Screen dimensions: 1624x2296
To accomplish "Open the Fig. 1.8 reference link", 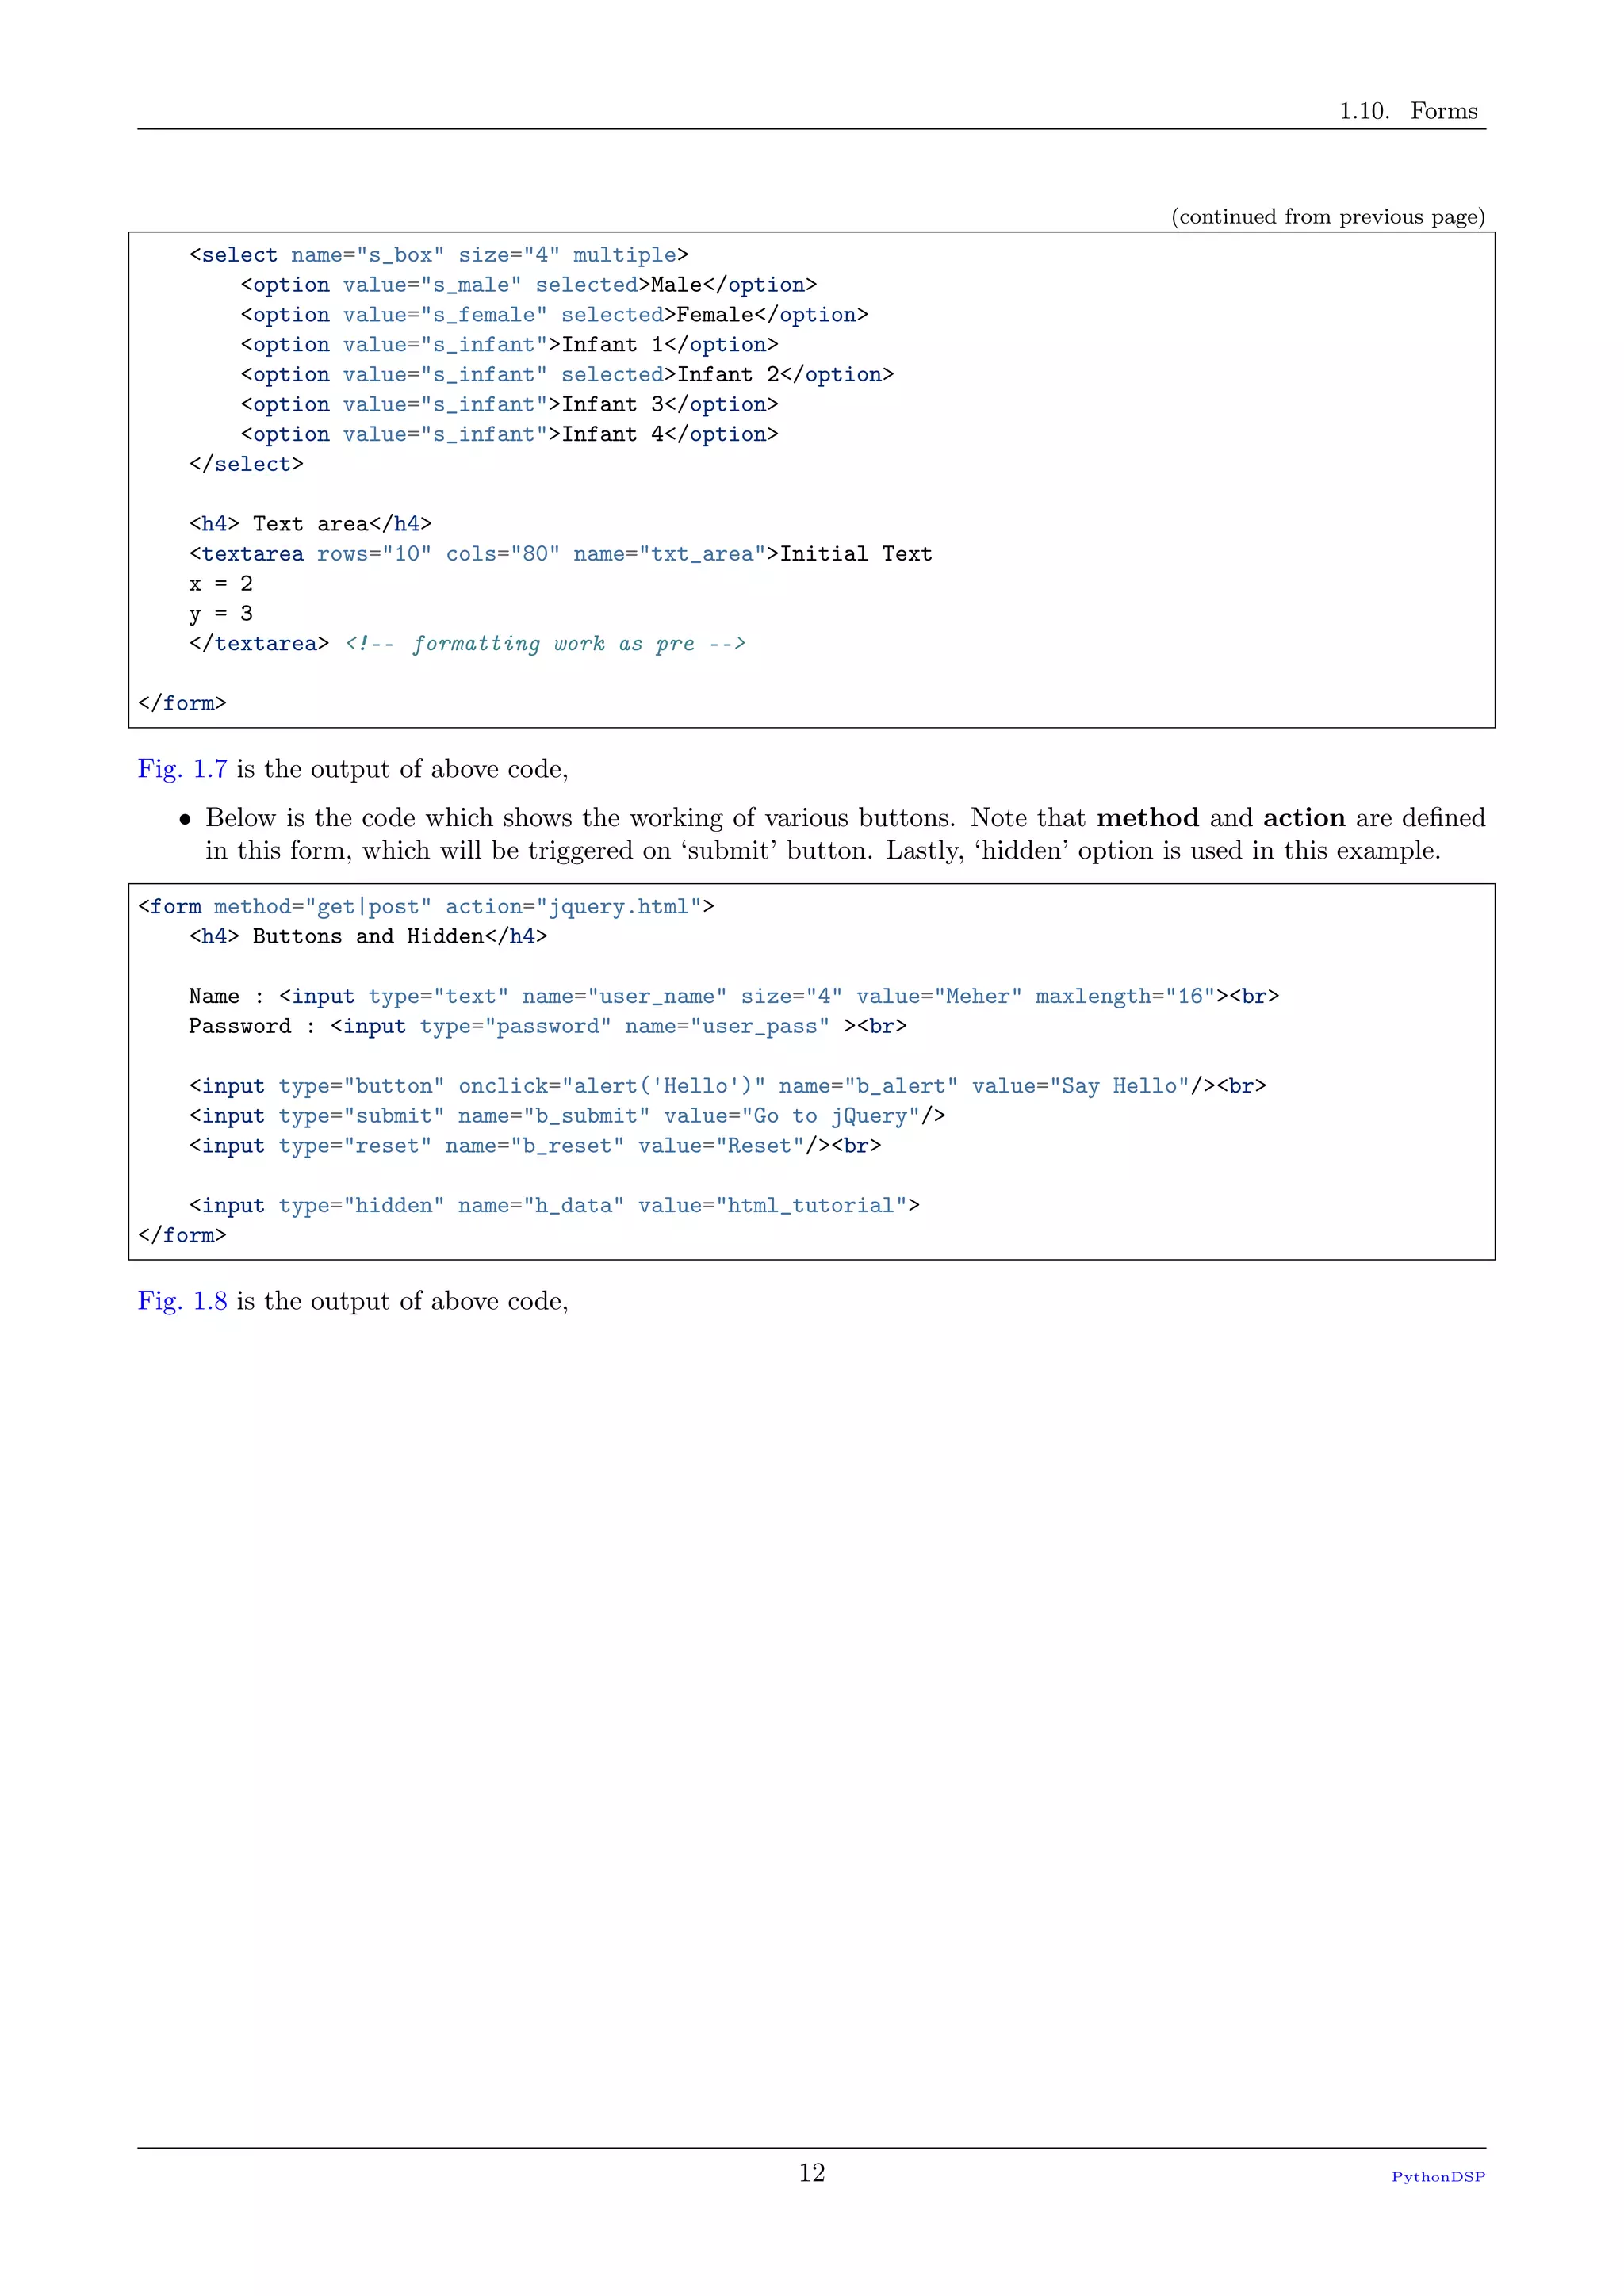I will point(182,1301).
